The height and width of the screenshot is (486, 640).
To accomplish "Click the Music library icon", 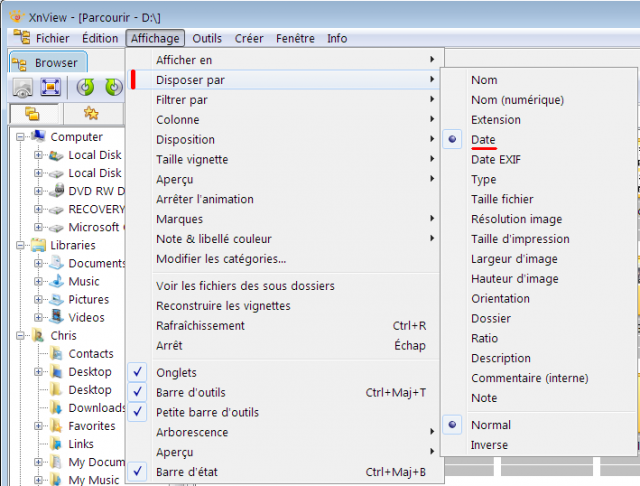I will click(56, 281).
